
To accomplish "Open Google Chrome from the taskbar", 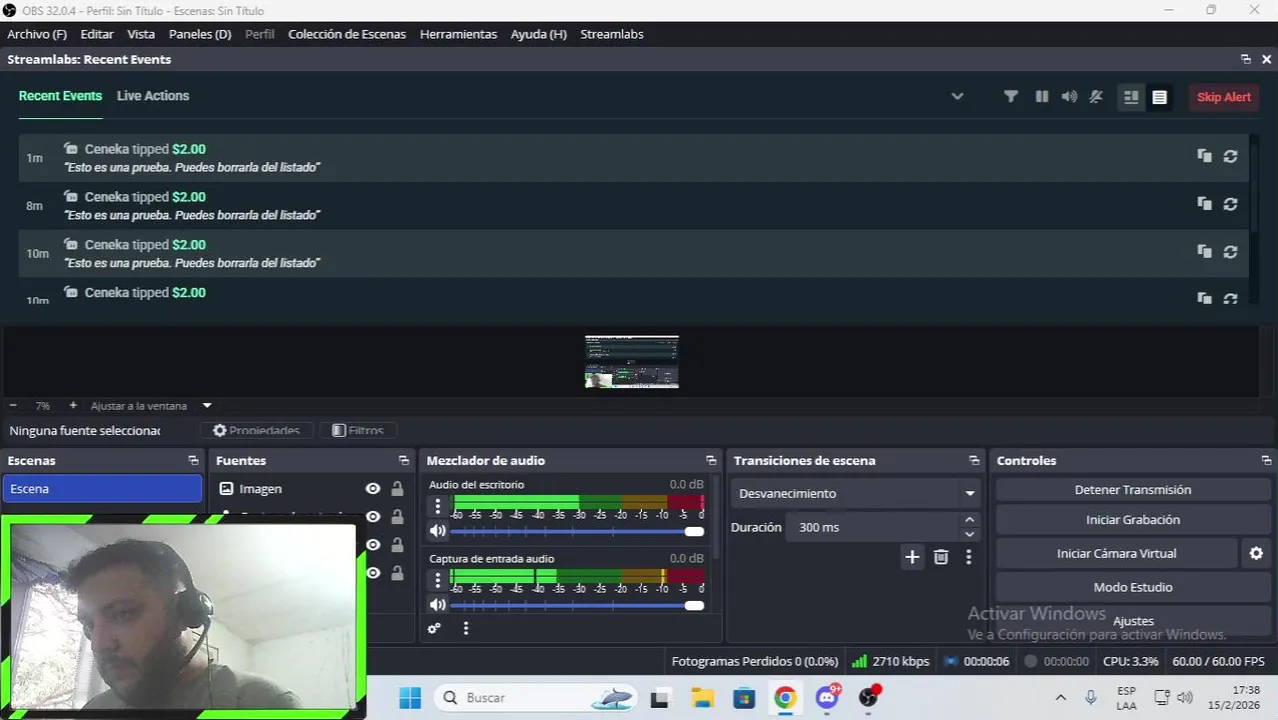I will click(x=785, y=697).
